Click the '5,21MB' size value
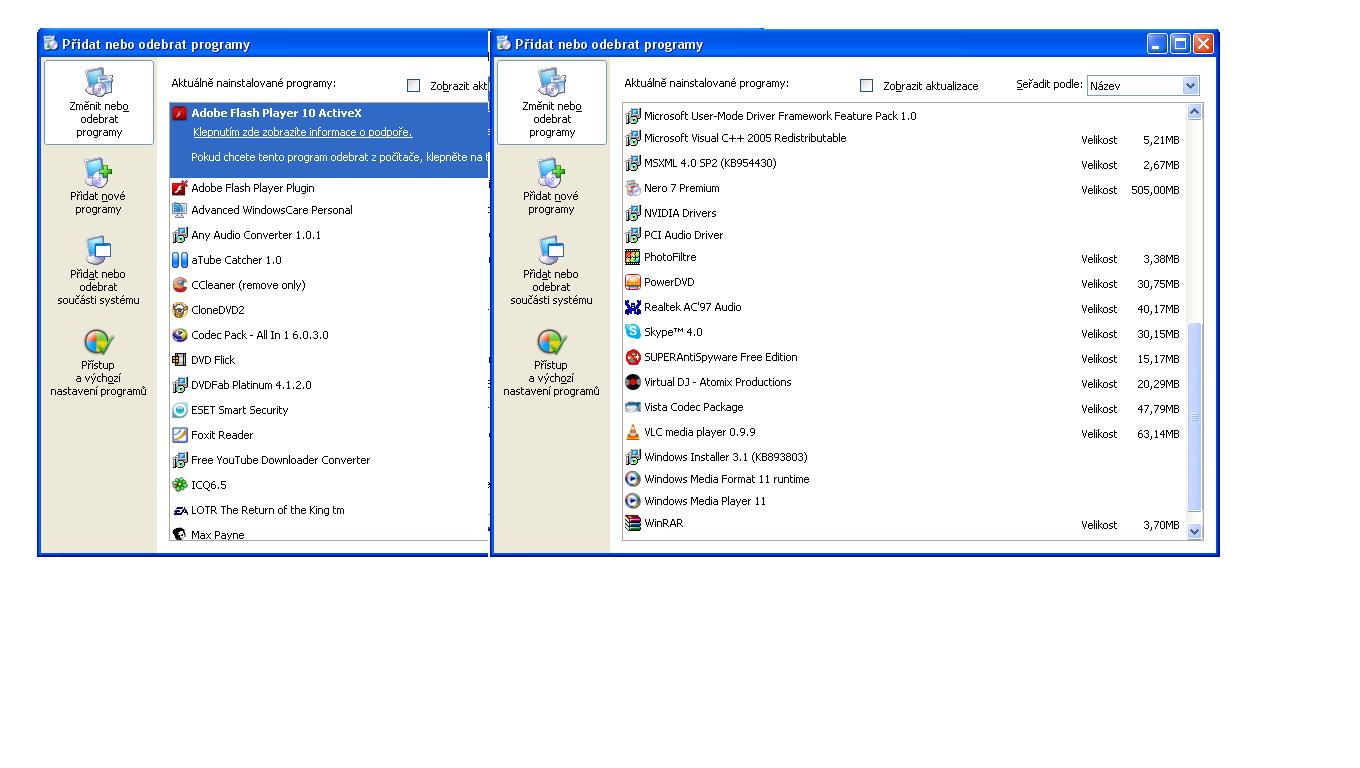 click(x=1161, y=140)
